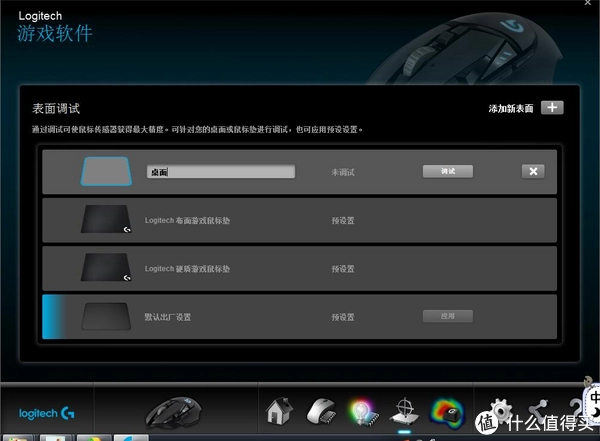Select Logitech 布面游戏鼠标垫 thumbnail
This screenshot has height=441, width=600.
click(x=106, y=219)
